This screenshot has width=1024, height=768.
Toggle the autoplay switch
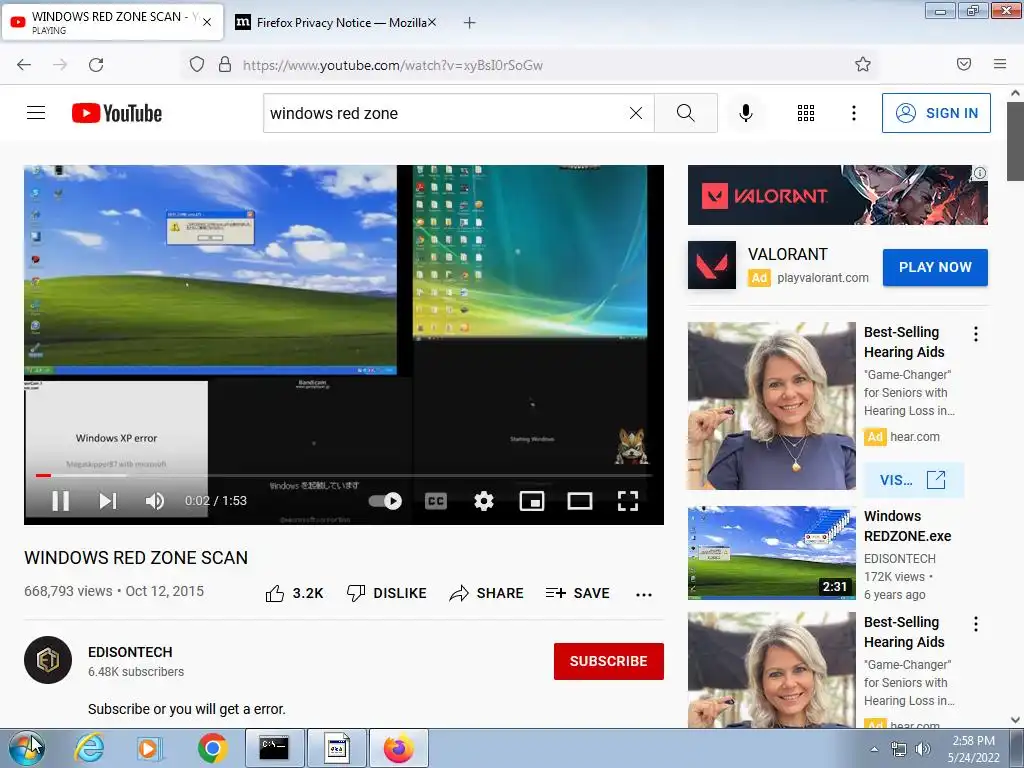tap(385, 501)
